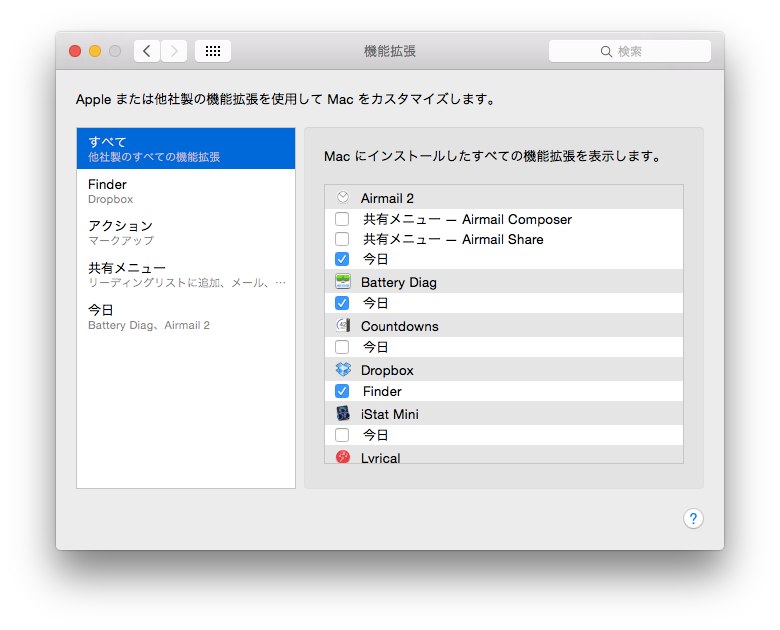Click 共有メニュー — Airmail Share label

click(x=453, y=239)
